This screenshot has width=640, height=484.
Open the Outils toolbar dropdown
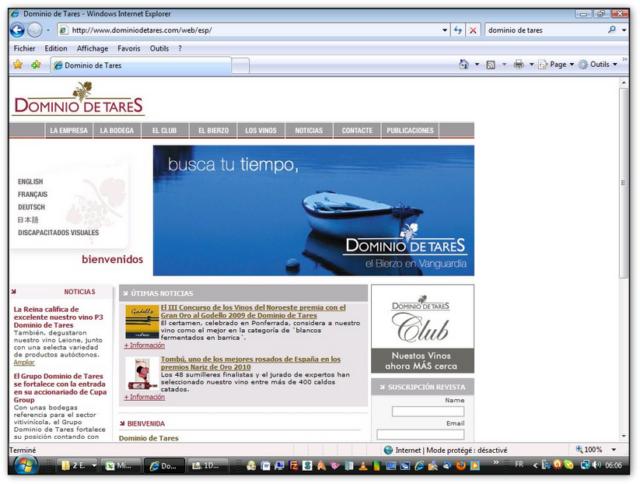598,64
